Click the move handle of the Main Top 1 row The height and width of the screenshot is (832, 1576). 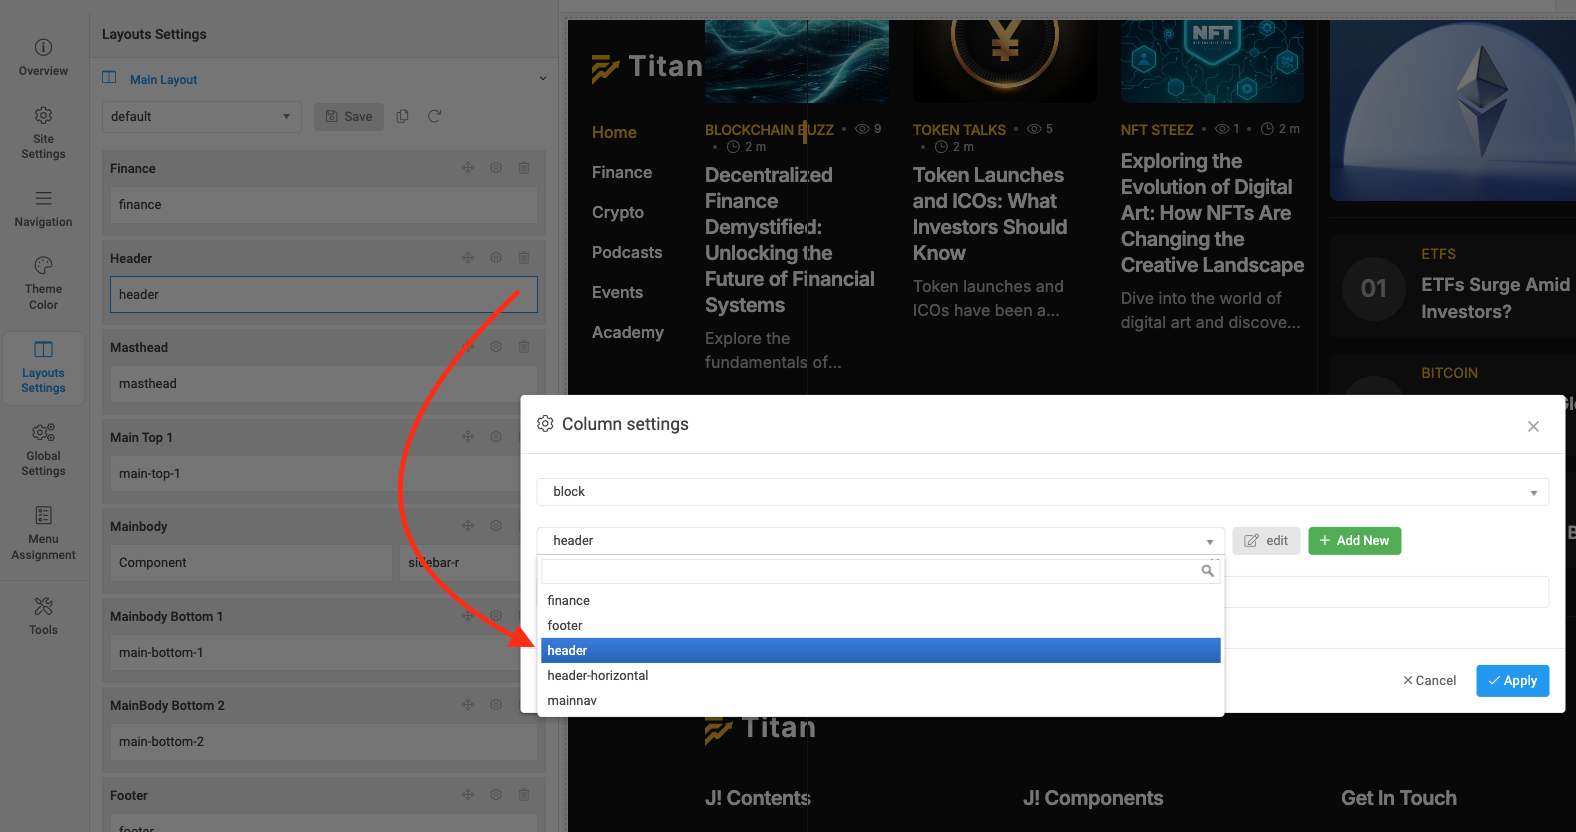[x=468, y=437]
